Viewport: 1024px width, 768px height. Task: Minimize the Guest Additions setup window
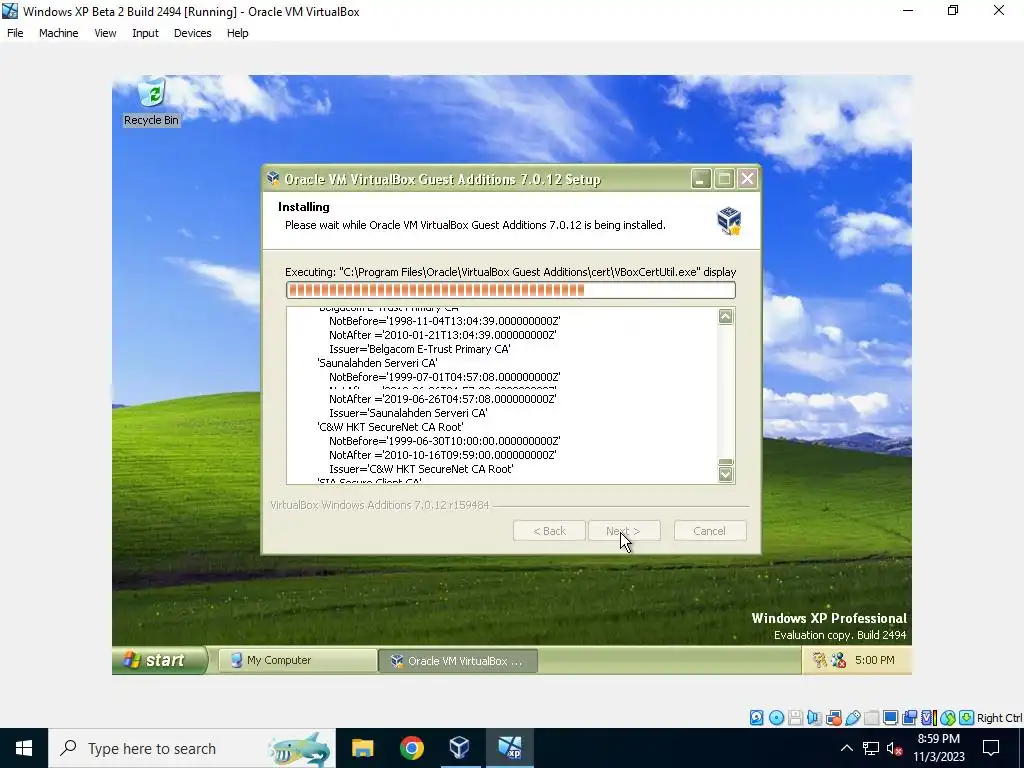click(x=701, y=178)
